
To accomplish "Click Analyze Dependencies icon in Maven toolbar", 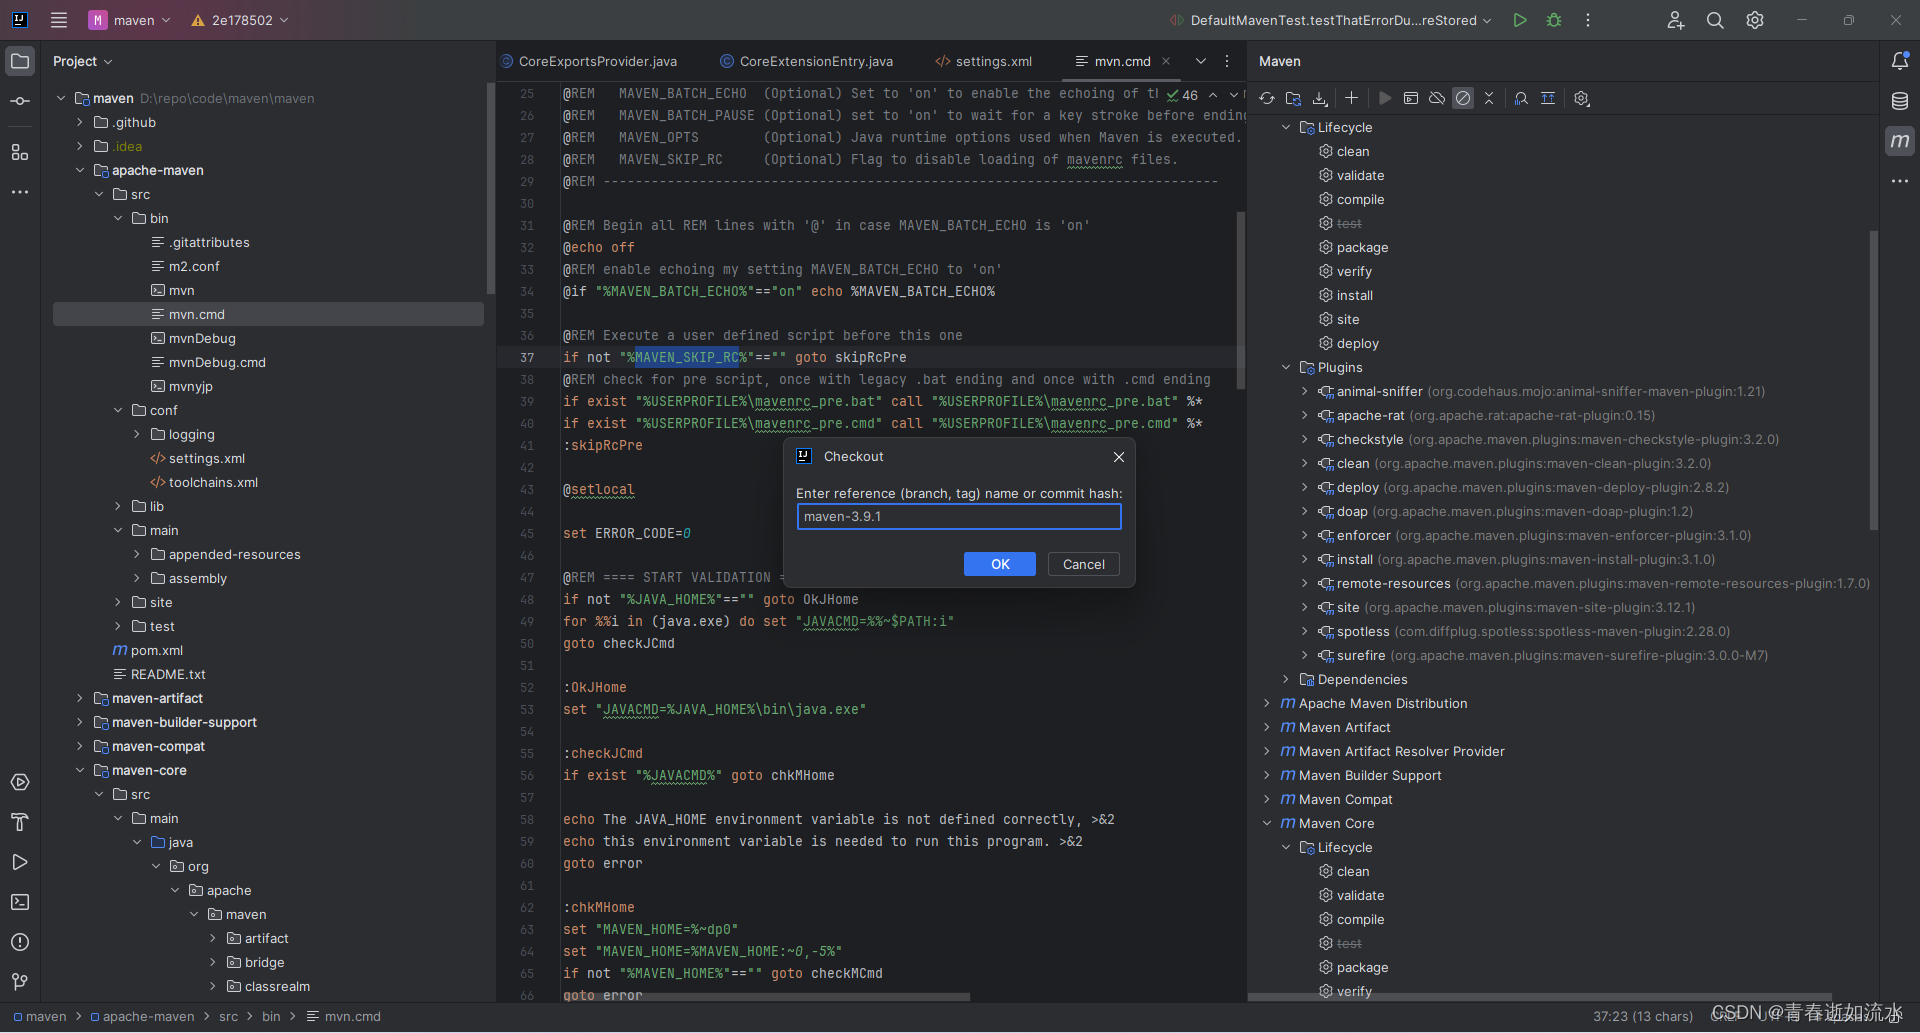I will point(1521,98).
